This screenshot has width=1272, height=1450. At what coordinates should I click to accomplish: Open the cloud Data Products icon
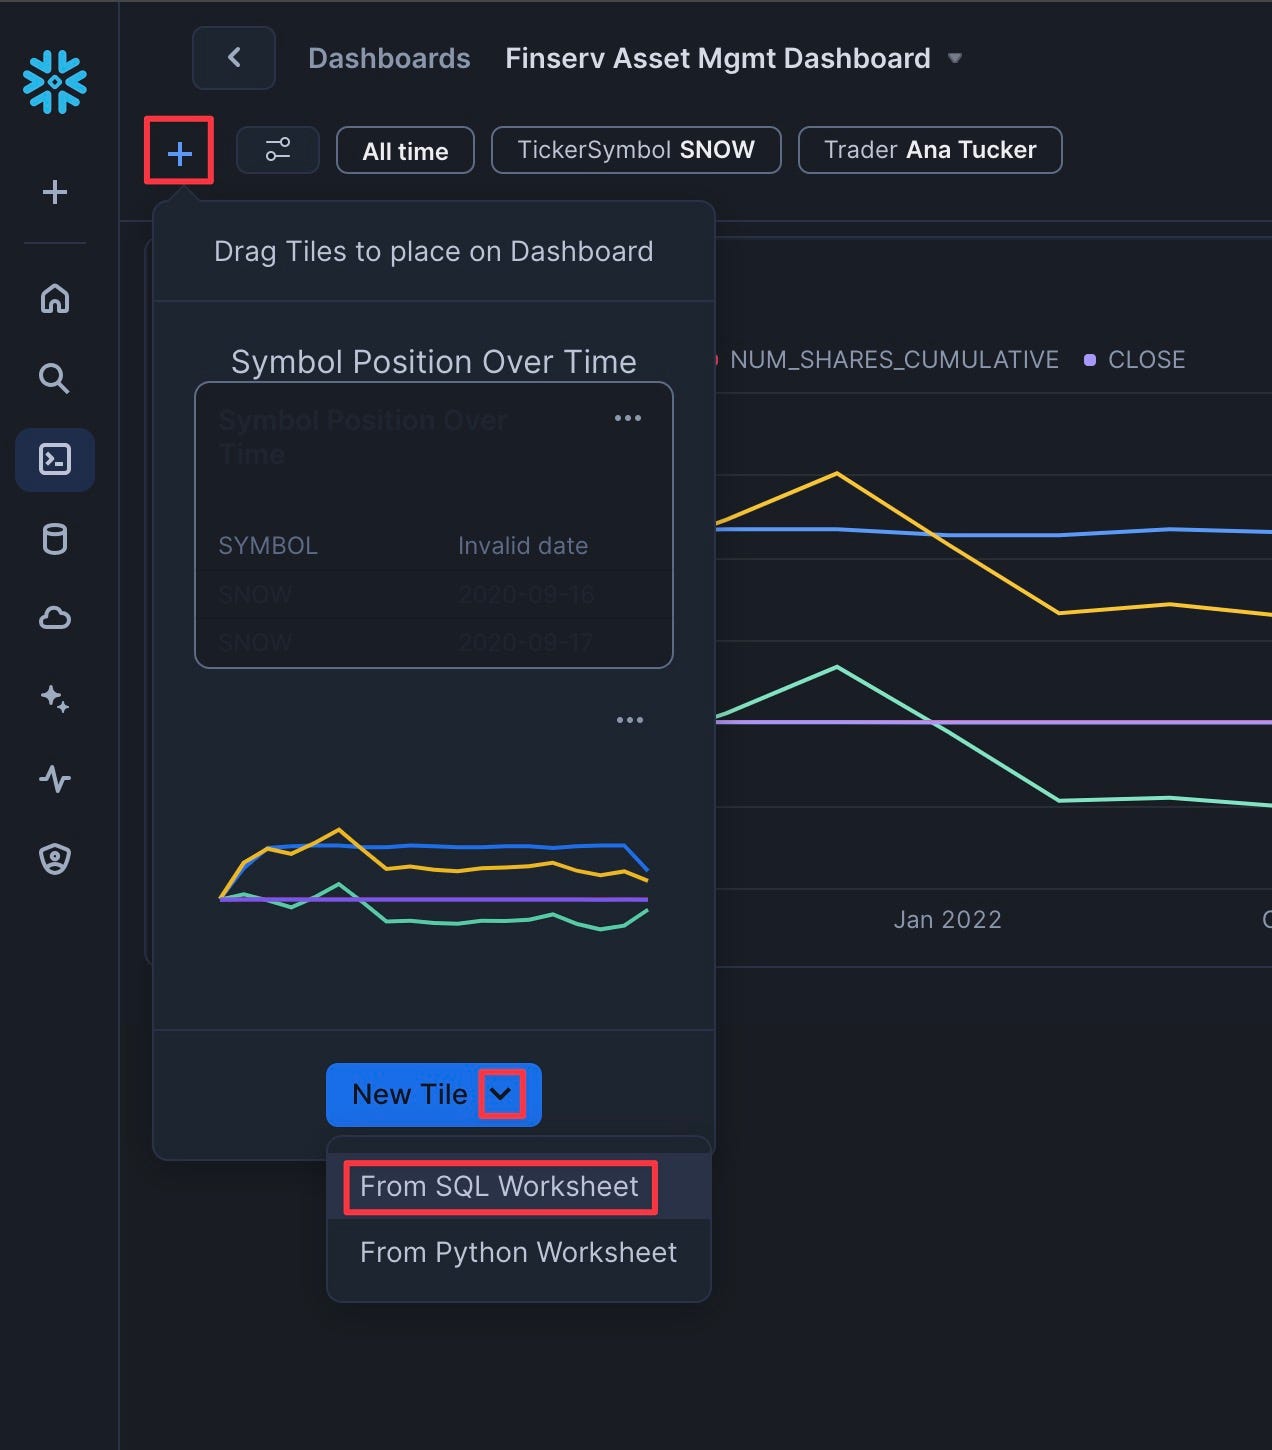tap(55, 618)
